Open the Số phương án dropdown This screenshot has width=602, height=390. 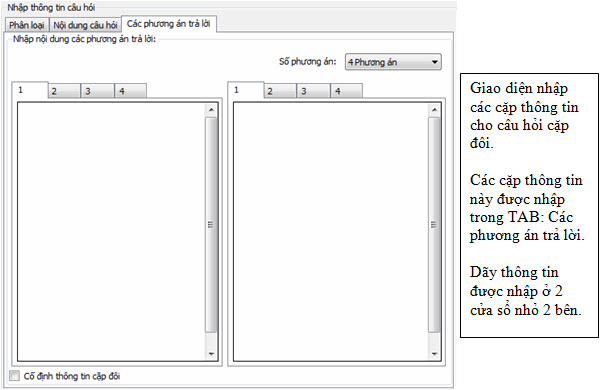[x=393, y=62]
